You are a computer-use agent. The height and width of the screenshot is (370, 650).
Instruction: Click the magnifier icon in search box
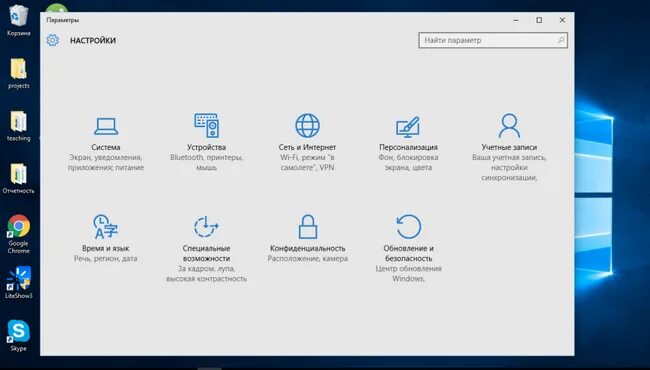[x=561, y=40]
